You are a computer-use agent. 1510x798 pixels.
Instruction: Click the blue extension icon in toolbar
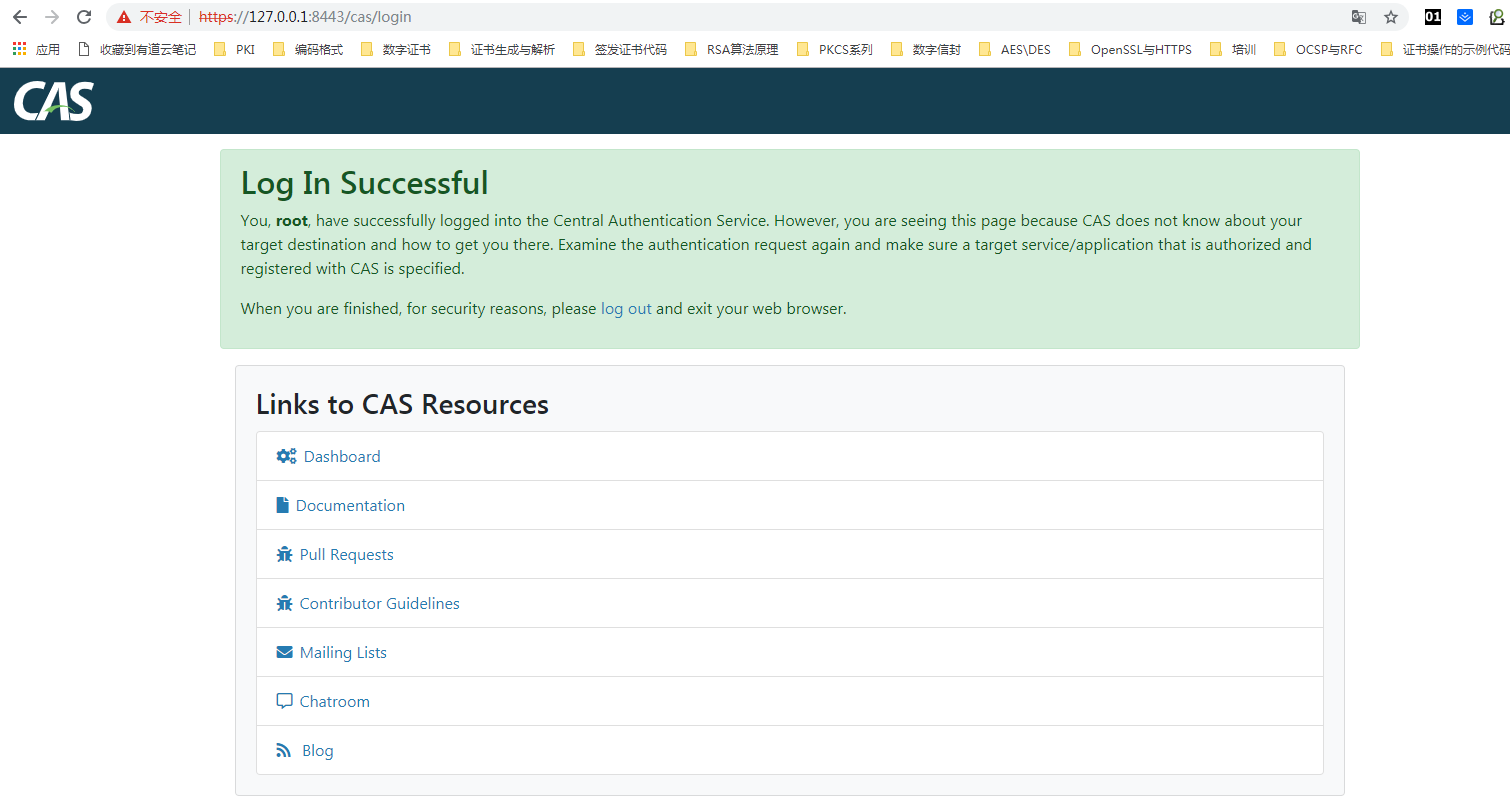coord(1465,17)
